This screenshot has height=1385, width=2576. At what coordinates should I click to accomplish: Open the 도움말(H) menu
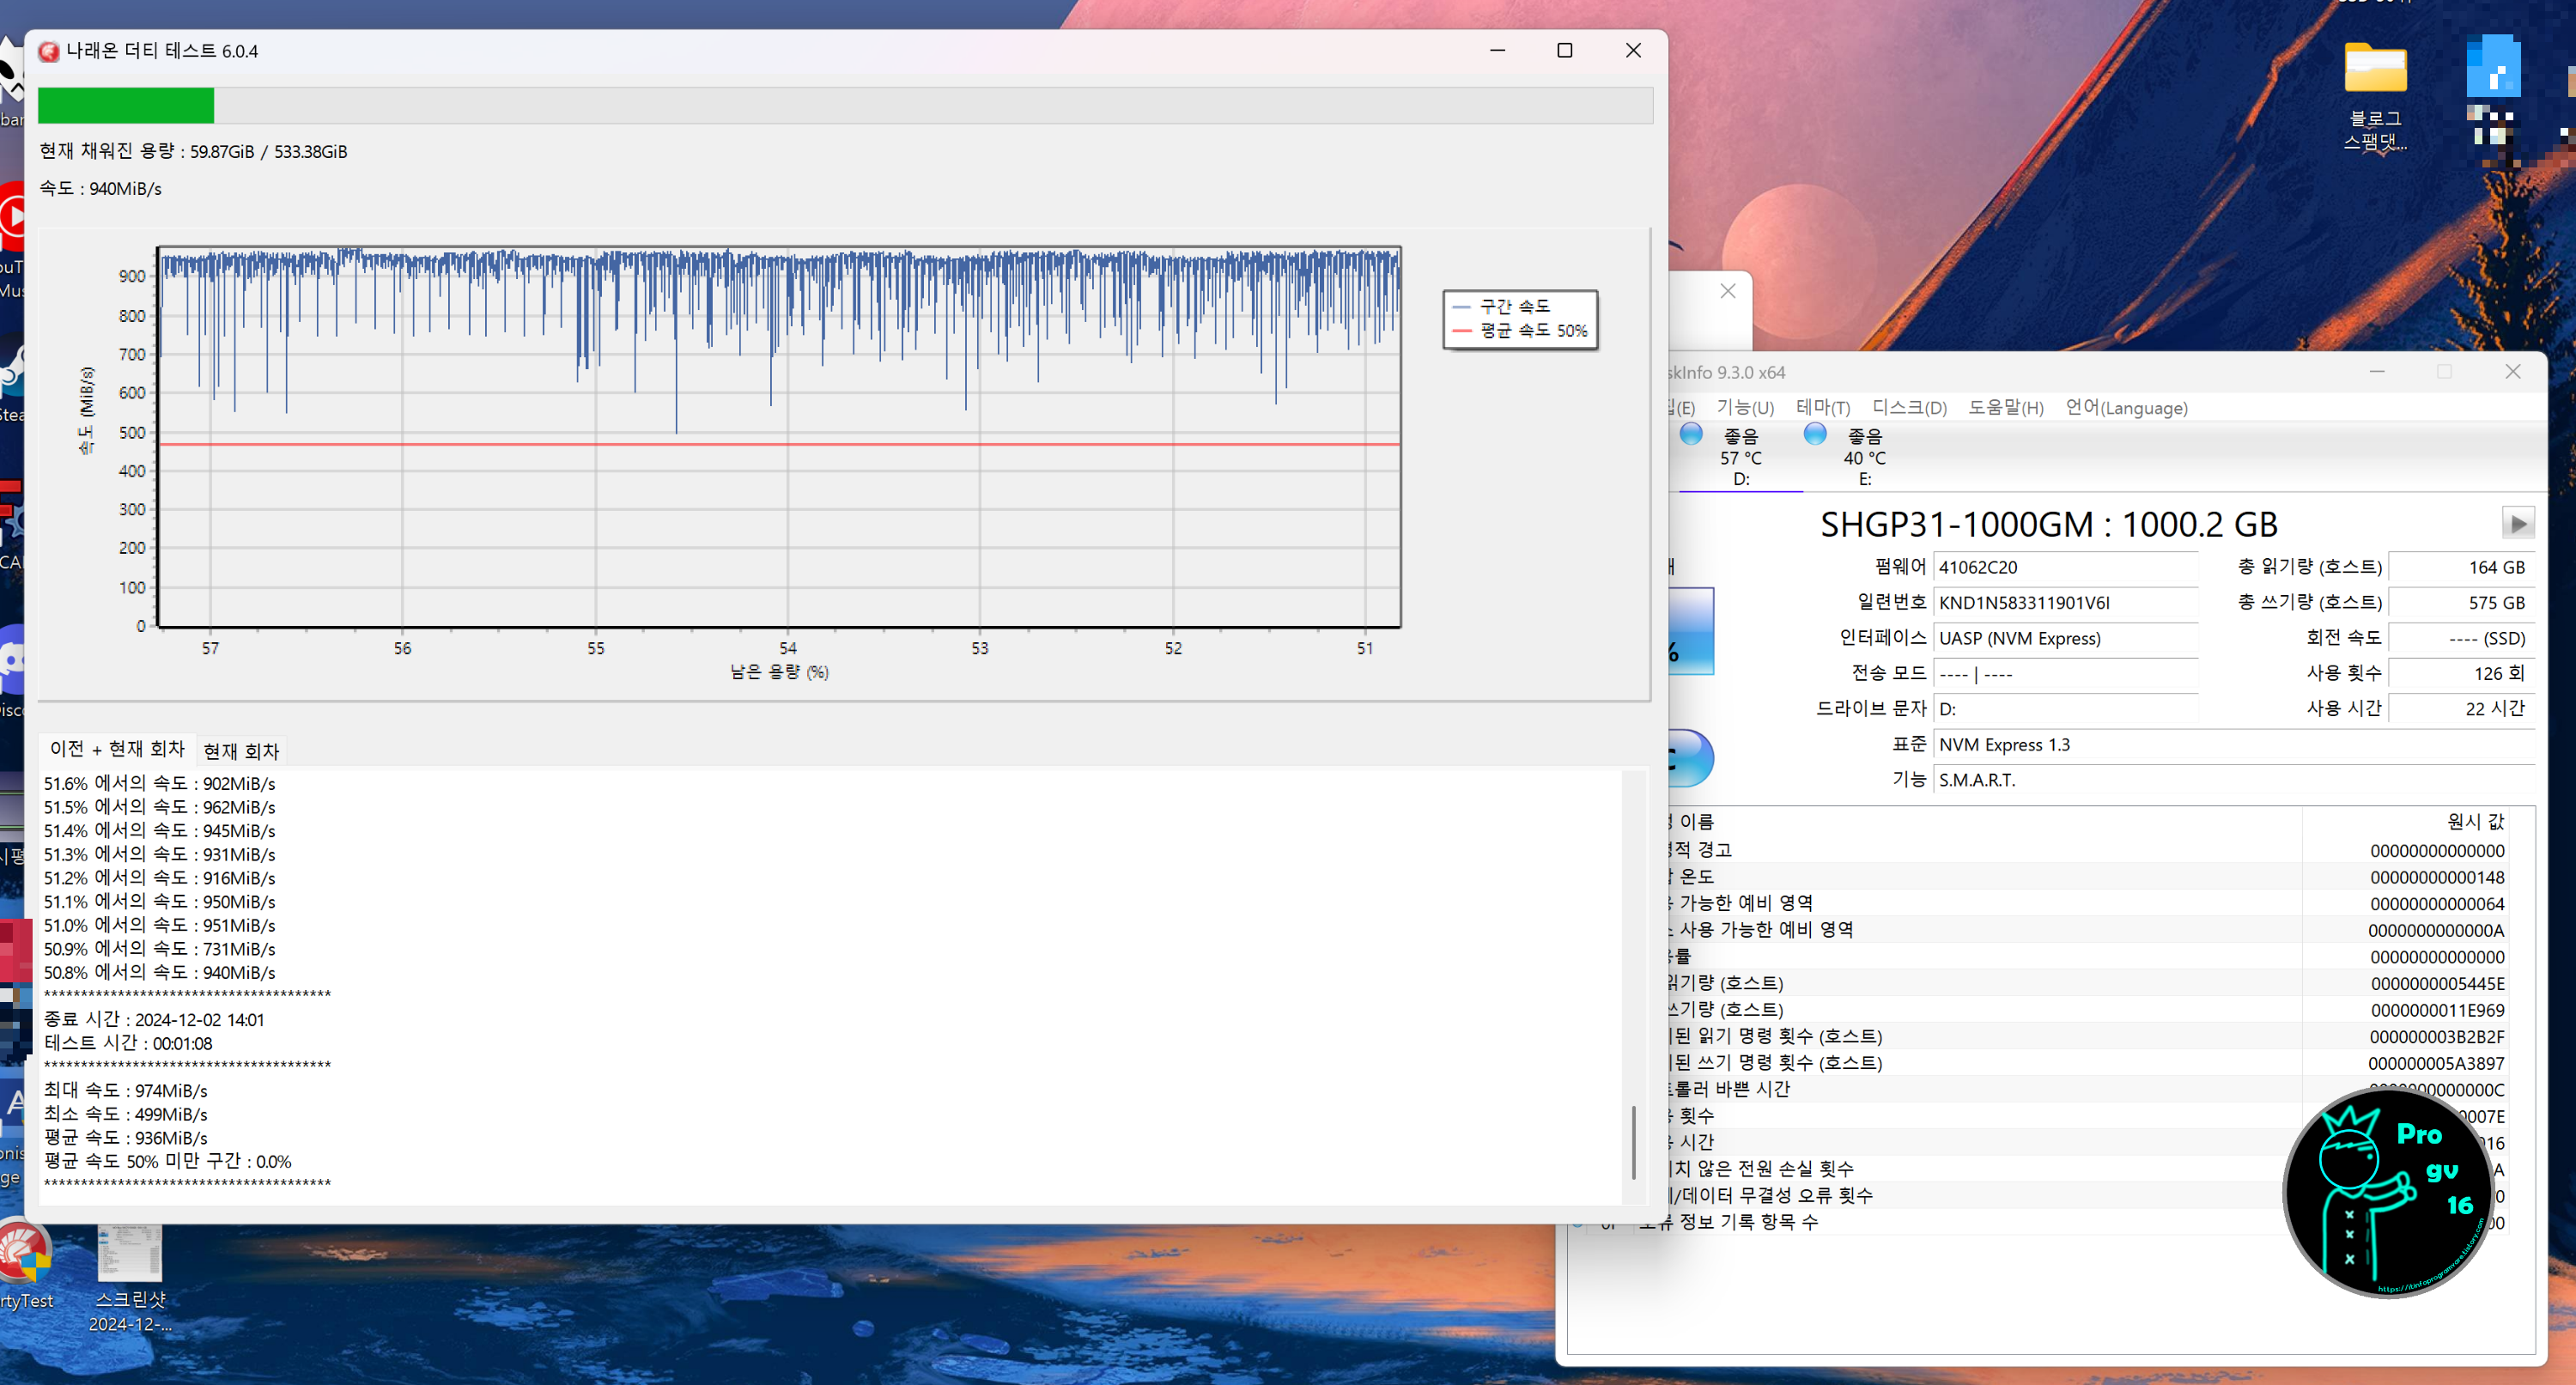pos(2005,408)
